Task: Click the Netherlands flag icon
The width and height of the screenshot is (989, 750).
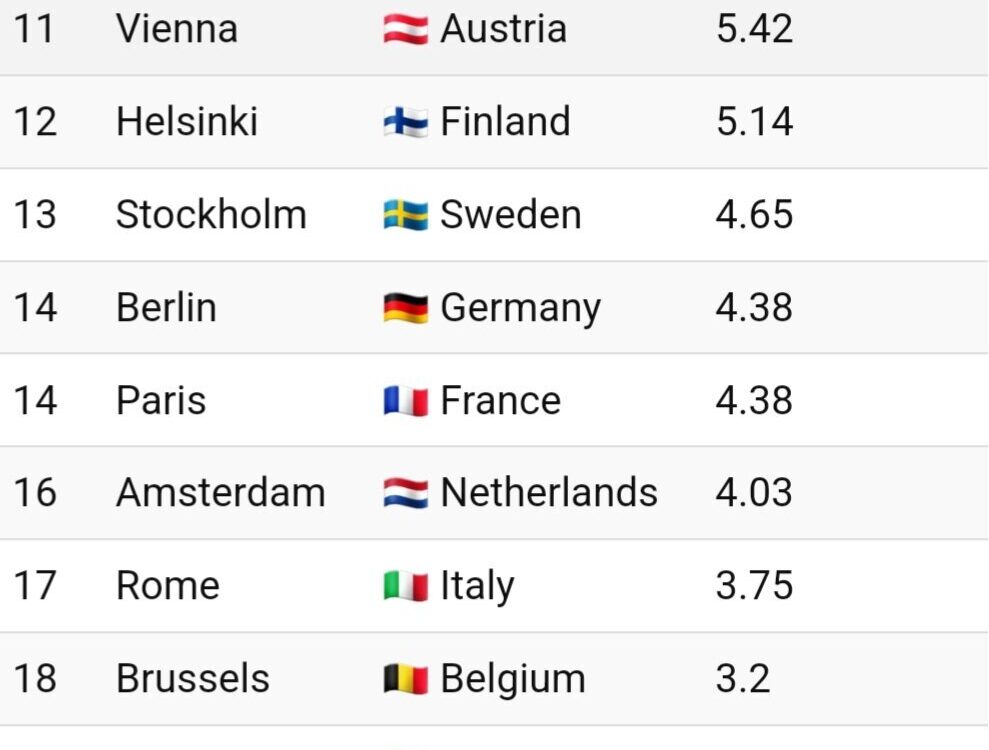Action: (x=406, y=493)
